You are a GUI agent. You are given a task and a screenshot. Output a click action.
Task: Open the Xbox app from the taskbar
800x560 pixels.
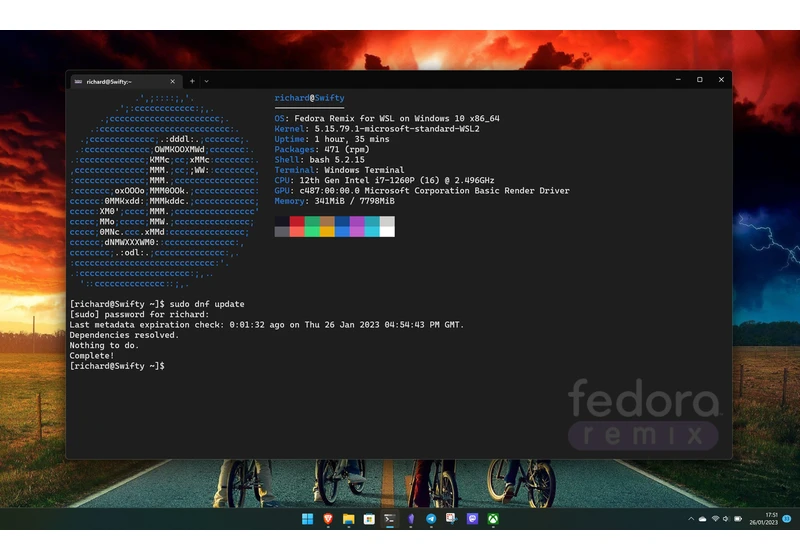(493, 519)
